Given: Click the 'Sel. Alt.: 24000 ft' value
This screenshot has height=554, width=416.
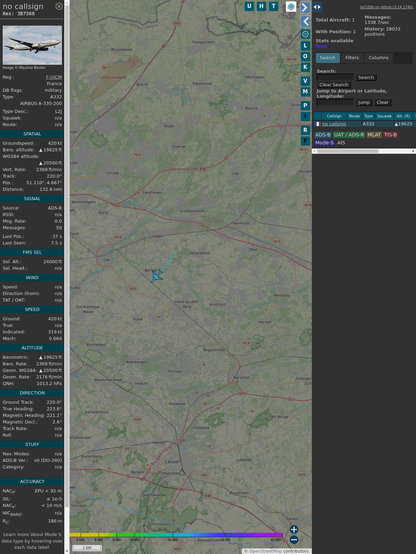Looking at the screenshot, I should coord(52,262).
